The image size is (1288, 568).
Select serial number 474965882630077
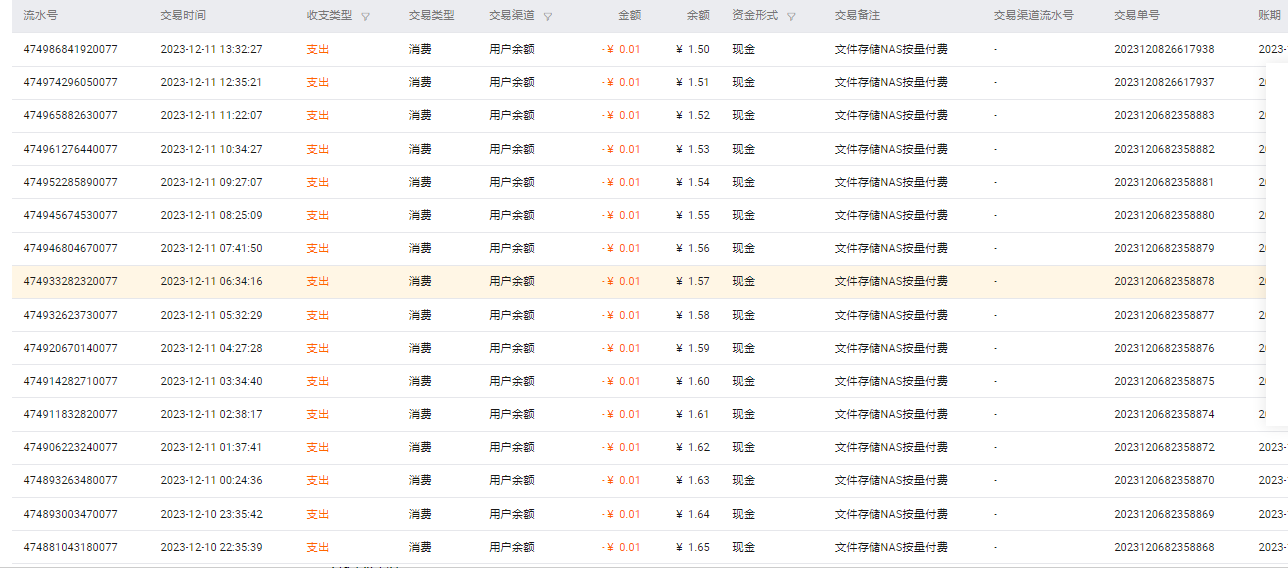70,116
